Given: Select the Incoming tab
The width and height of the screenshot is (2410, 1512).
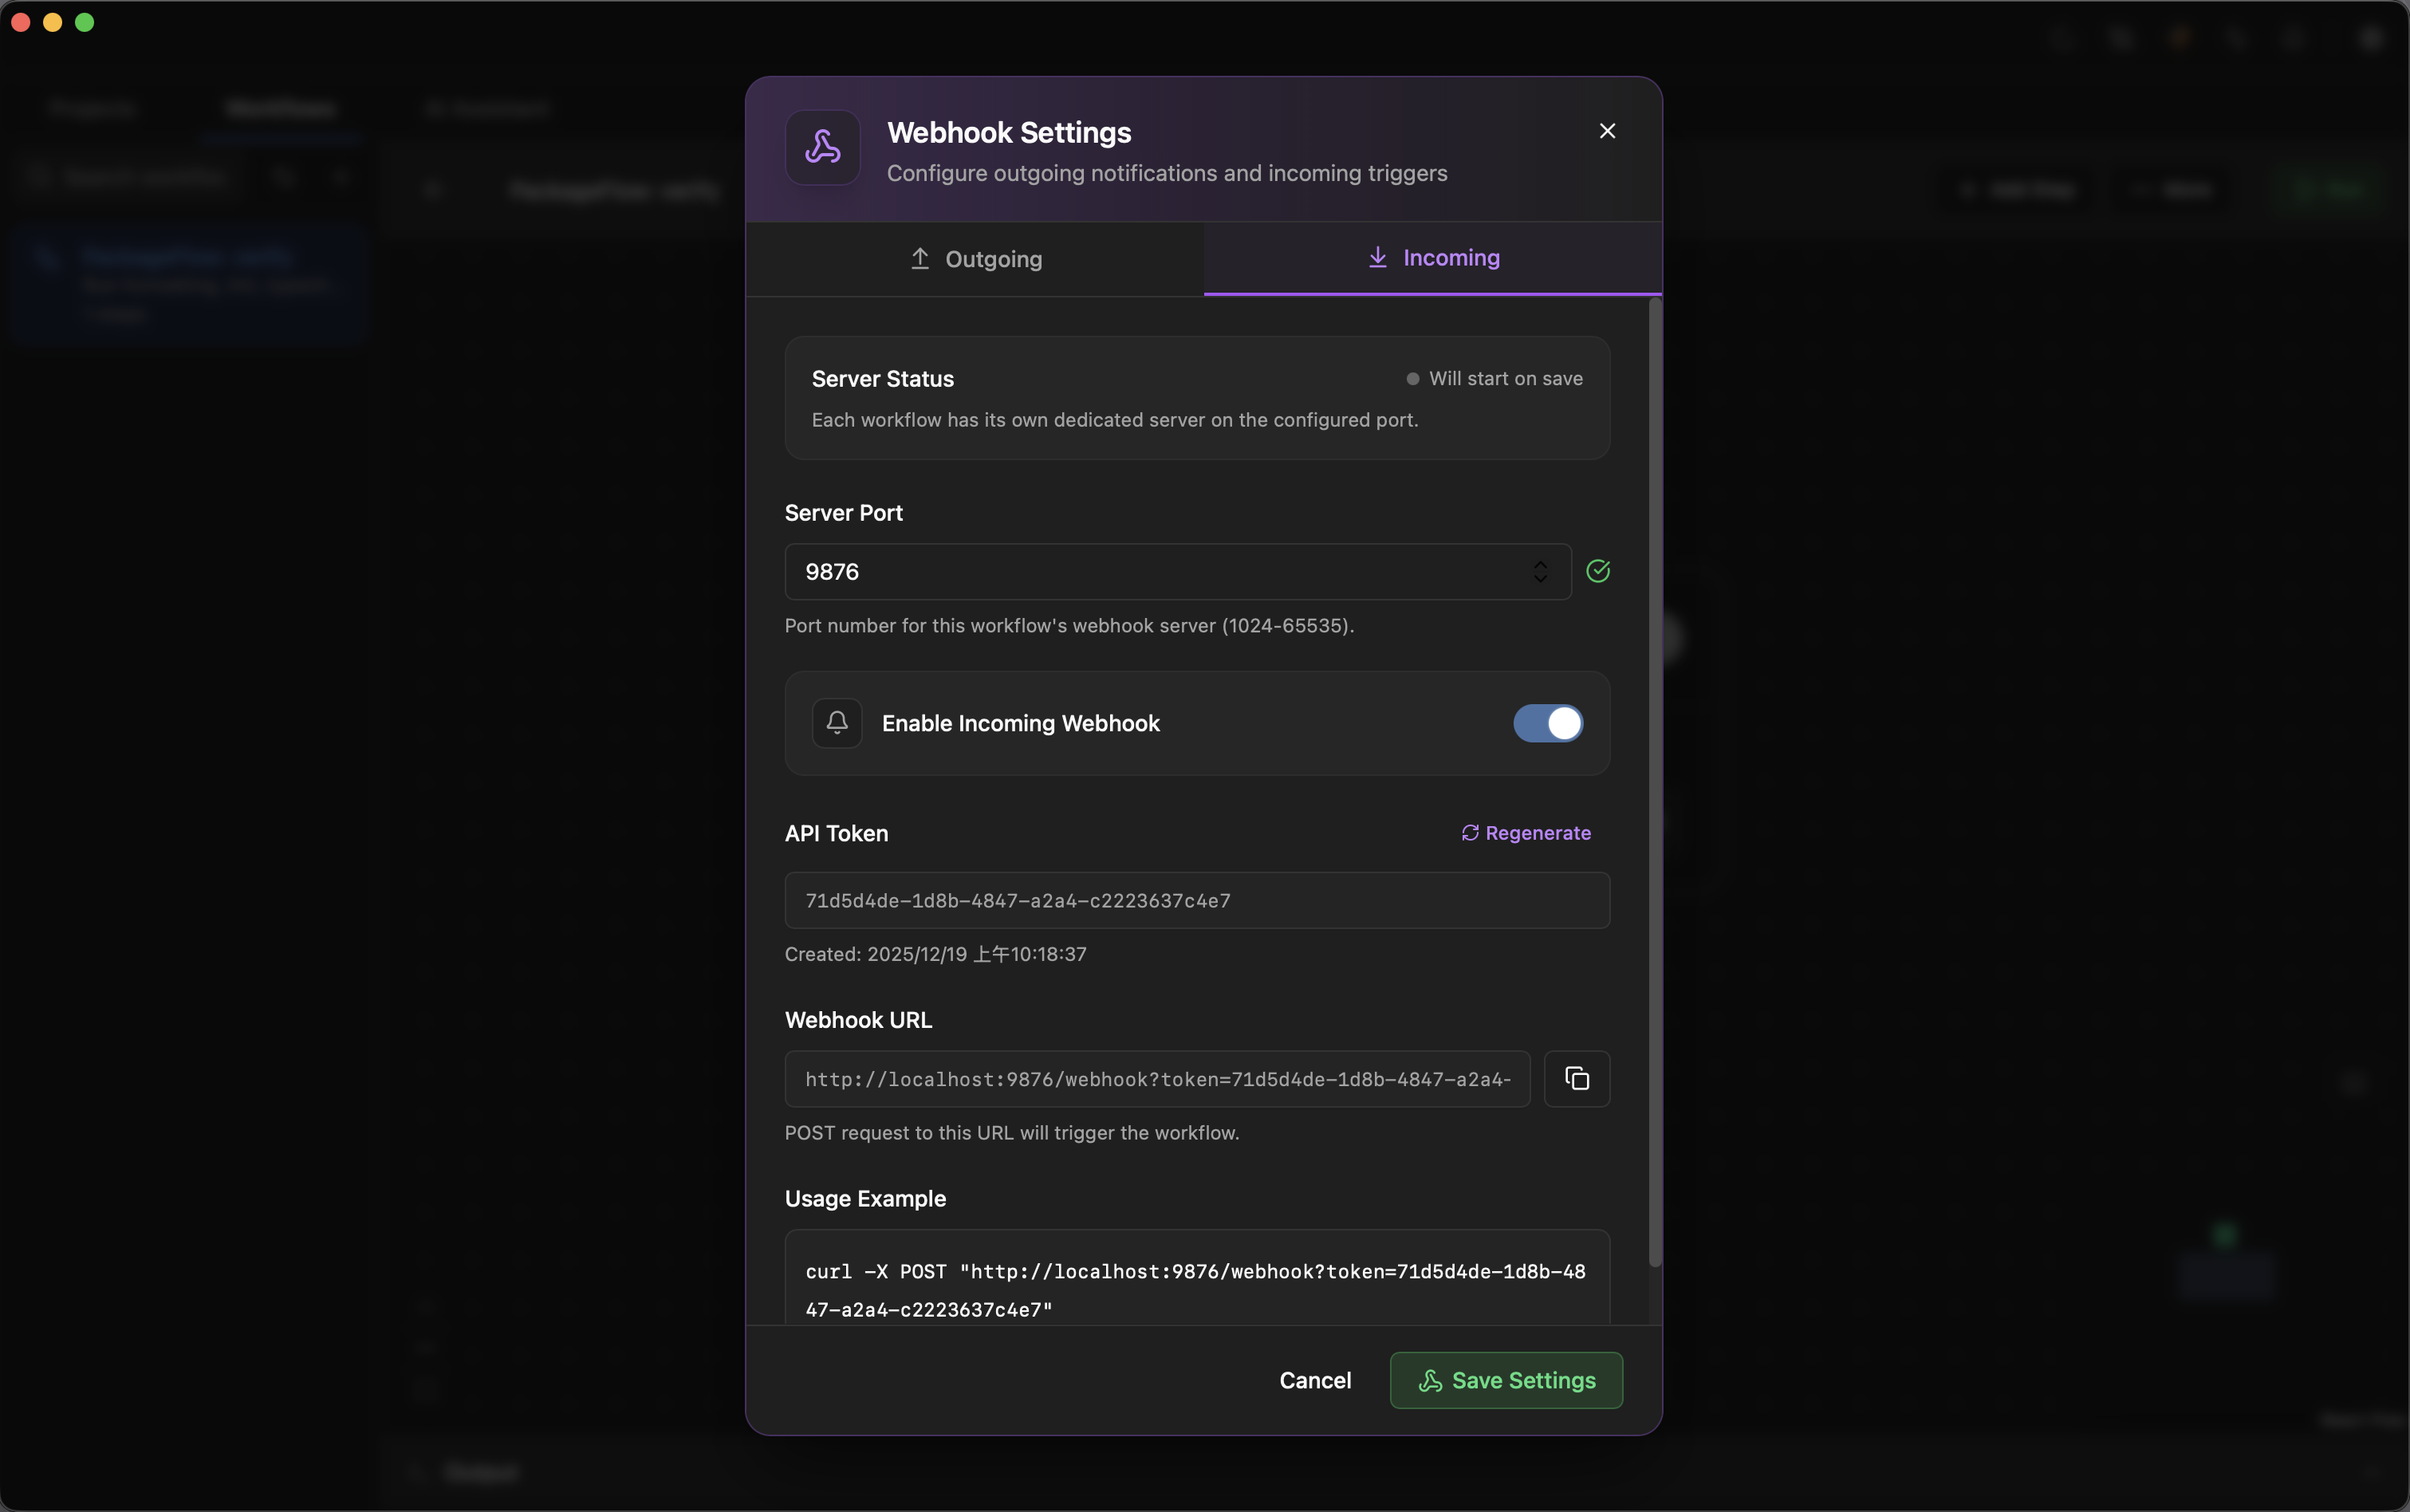Looking at the screenshot, I should click(1432, 258).
